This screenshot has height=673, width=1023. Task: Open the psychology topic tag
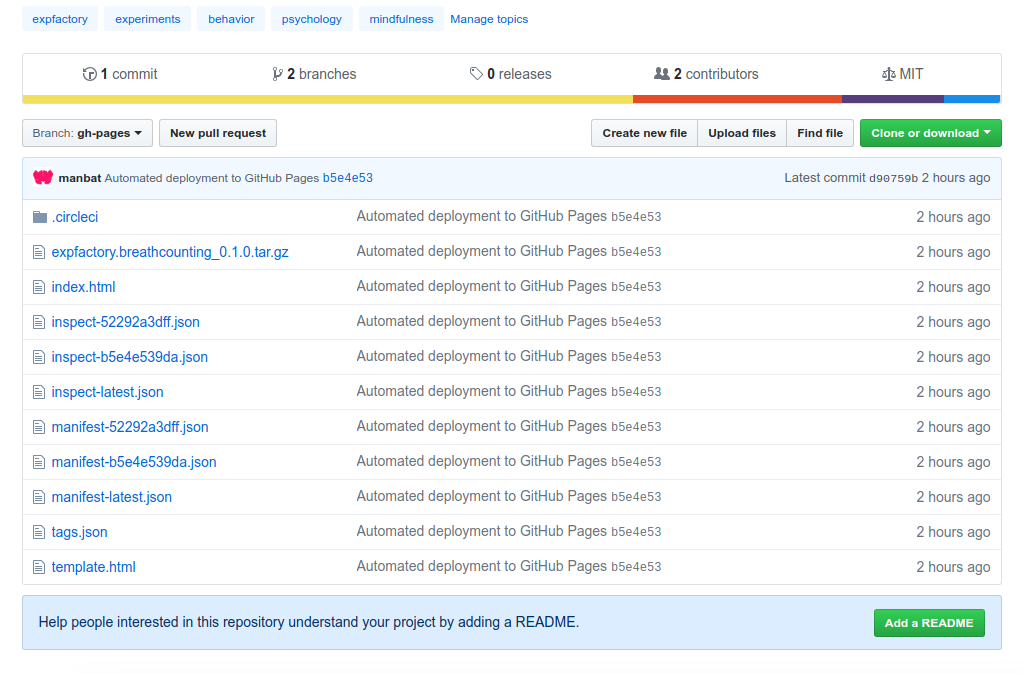point(312,19)
